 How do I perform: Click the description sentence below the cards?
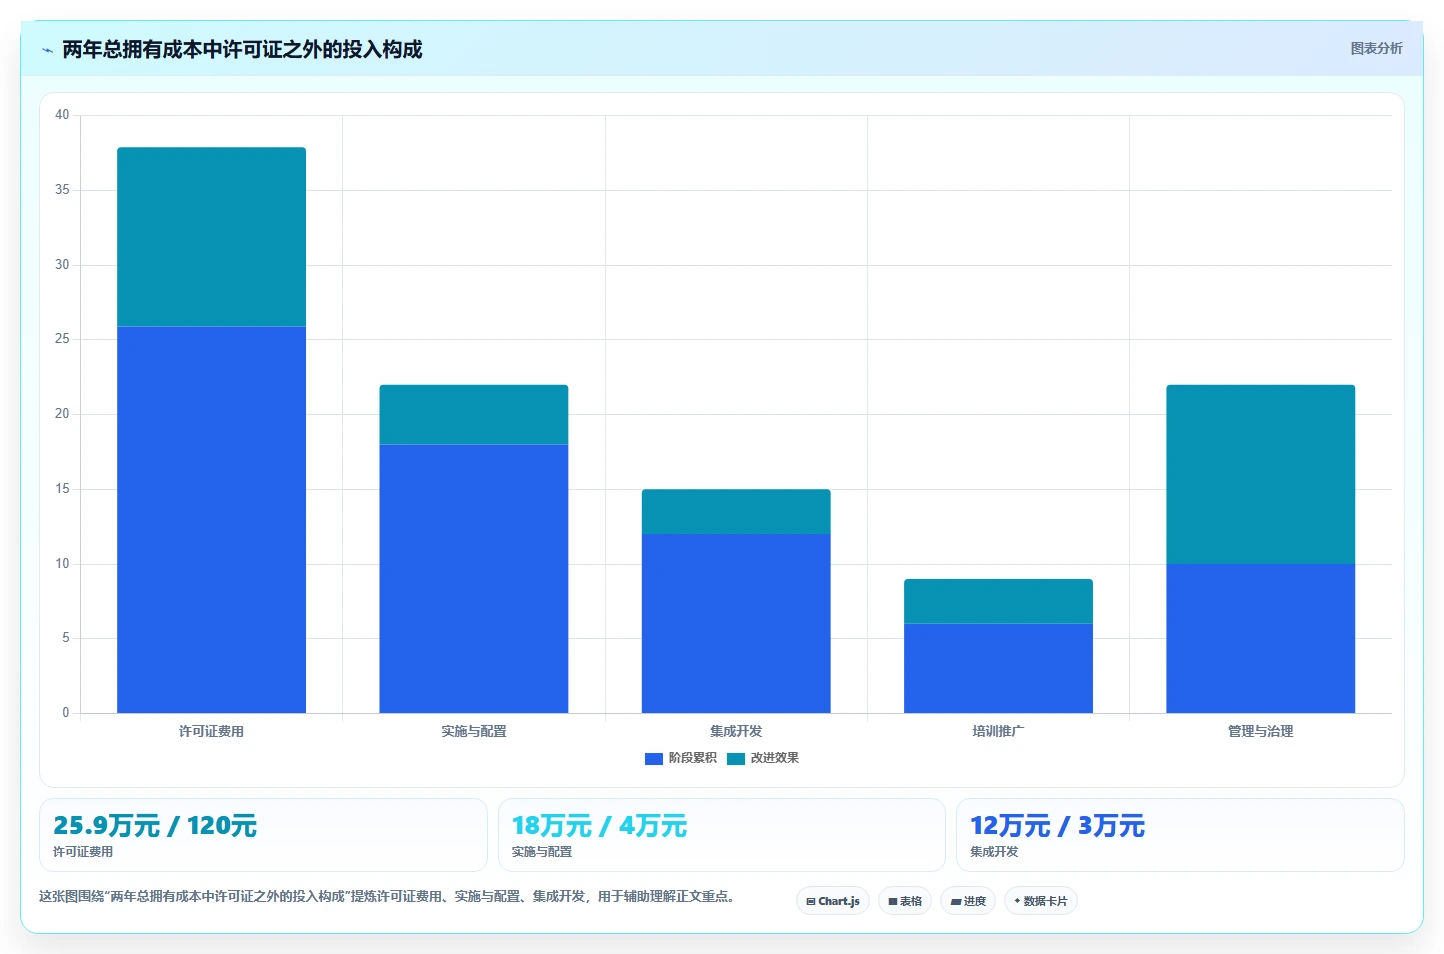click(x=389, y=897)
